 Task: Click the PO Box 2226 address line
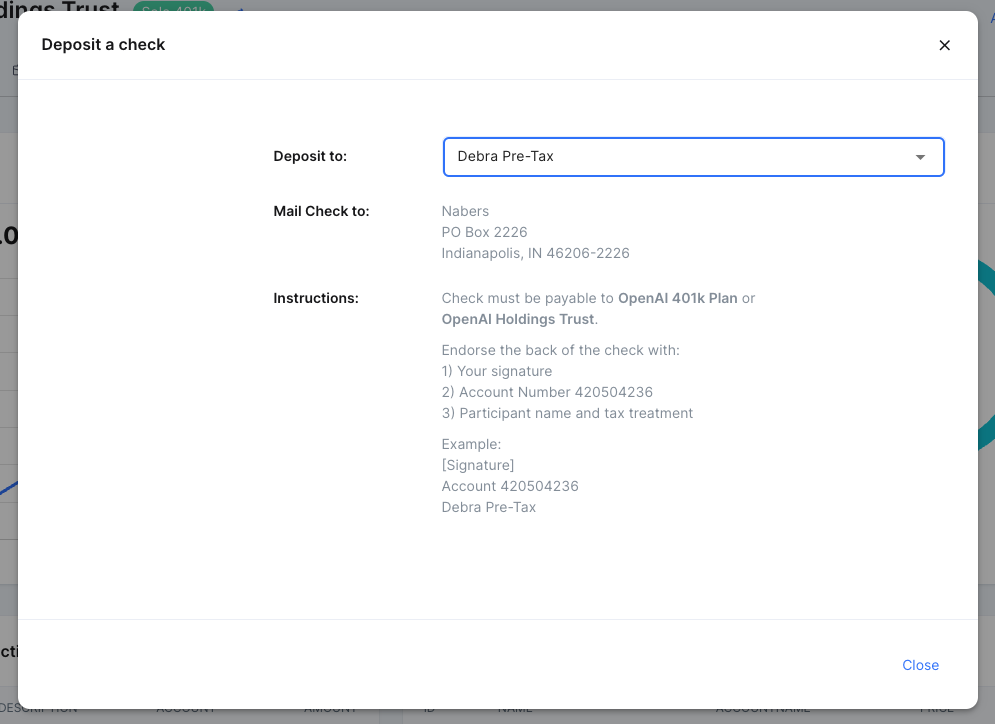click(484, 232)
